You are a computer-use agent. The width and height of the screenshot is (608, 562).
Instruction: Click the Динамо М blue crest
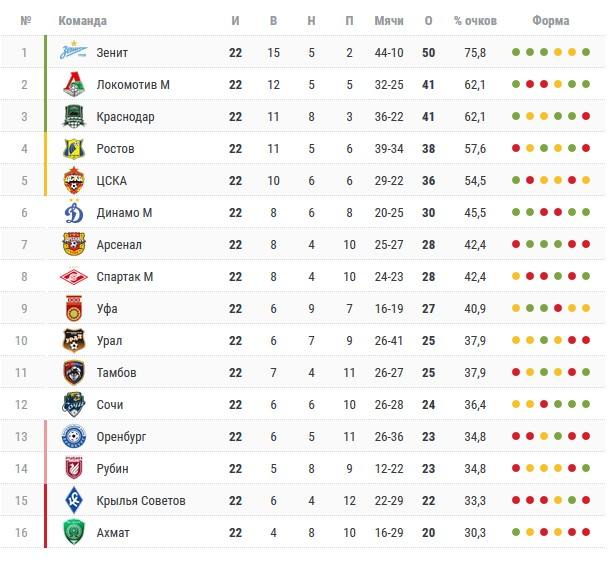[x=74, y=211]
